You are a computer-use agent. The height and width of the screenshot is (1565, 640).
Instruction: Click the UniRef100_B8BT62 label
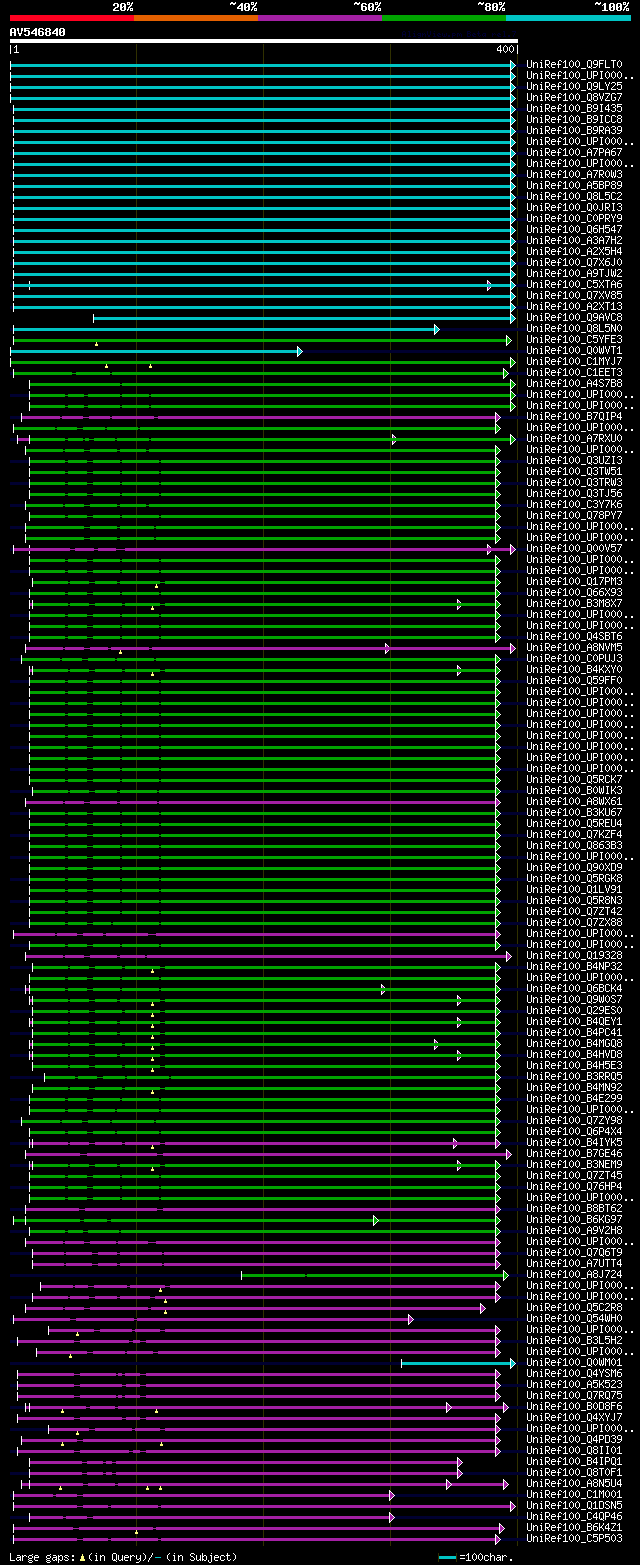point(574,1209)
